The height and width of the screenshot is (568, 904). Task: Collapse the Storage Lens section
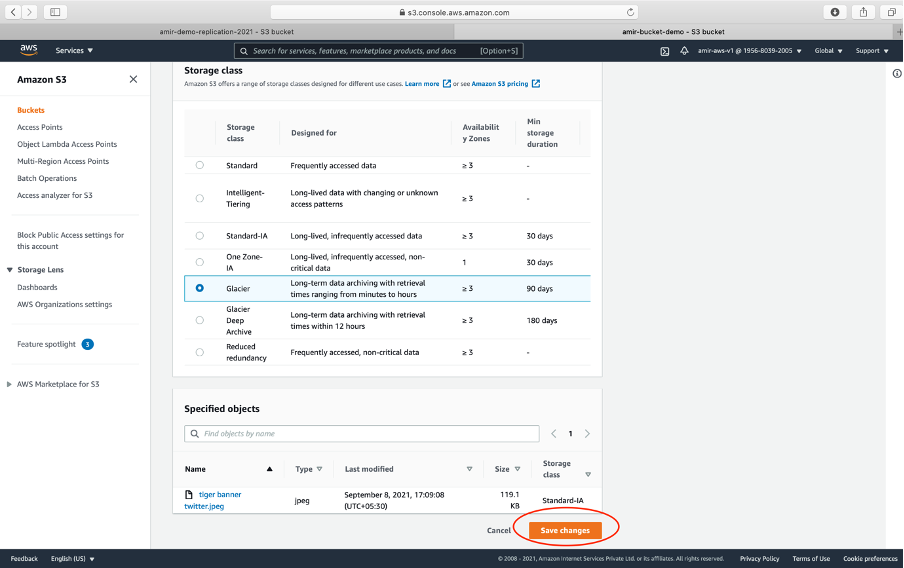(x=9, y=269)
